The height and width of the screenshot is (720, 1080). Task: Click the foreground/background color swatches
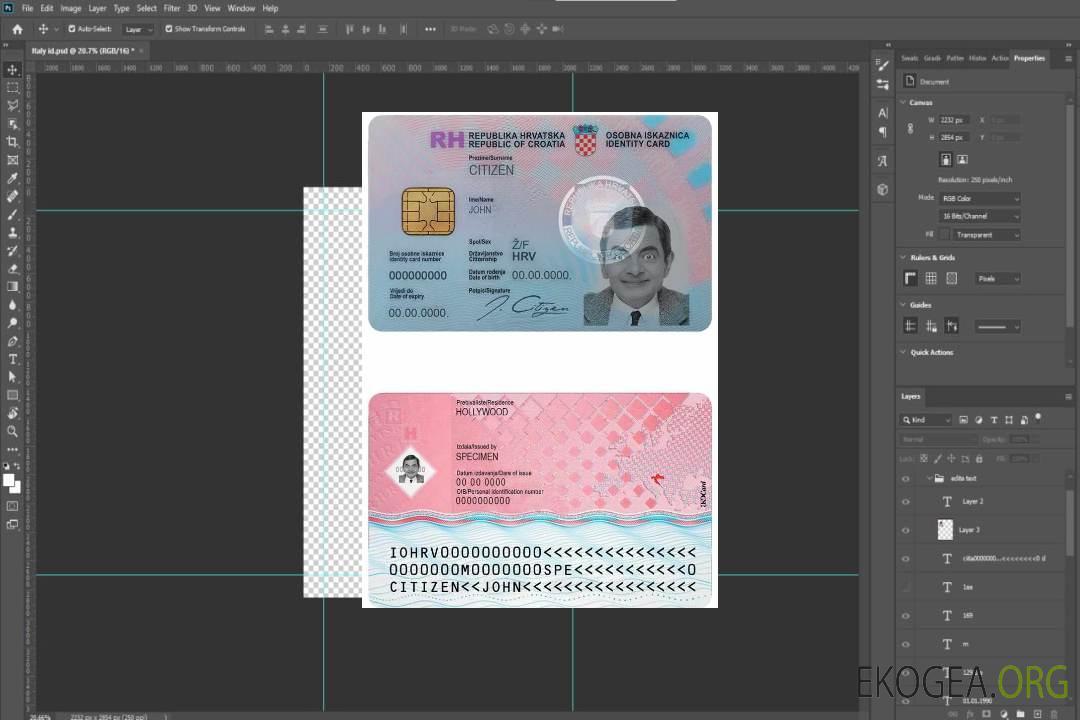12,483
